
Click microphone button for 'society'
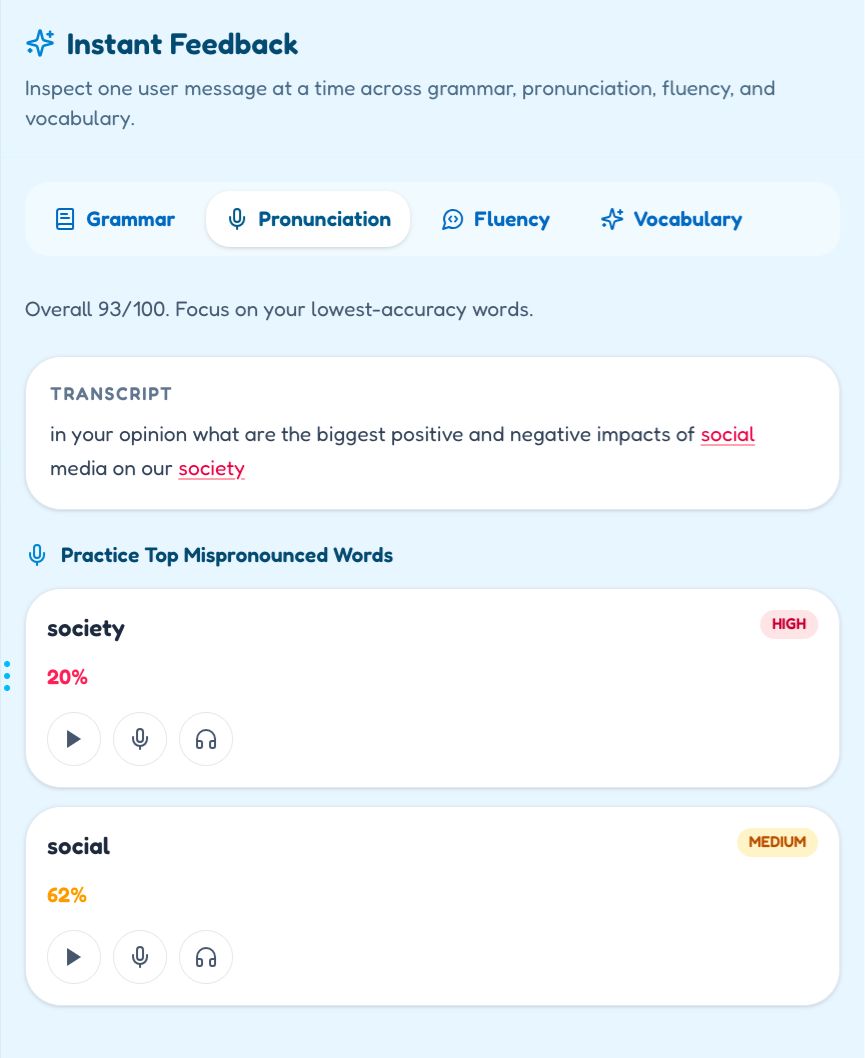140,739
